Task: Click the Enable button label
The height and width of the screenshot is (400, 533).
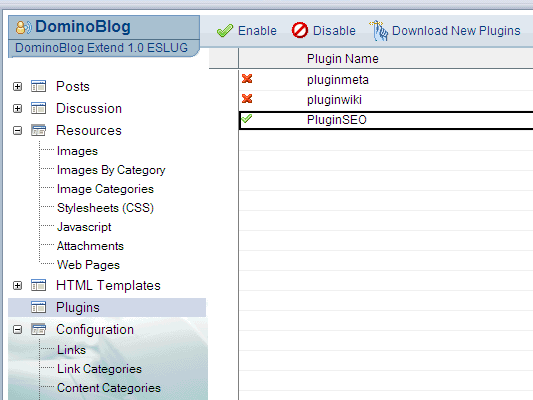Action: coord(257,31)
